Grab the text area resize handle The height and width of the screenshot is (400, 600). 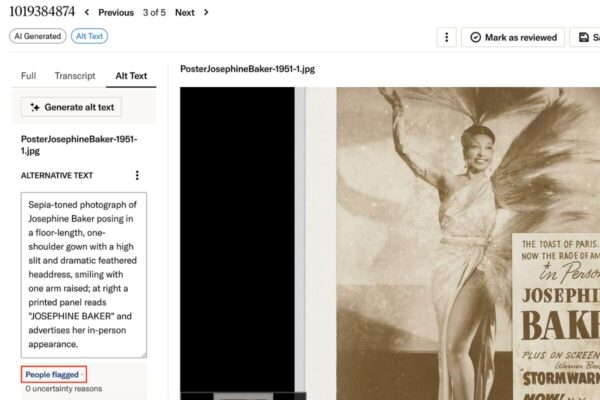click(144, 355)
